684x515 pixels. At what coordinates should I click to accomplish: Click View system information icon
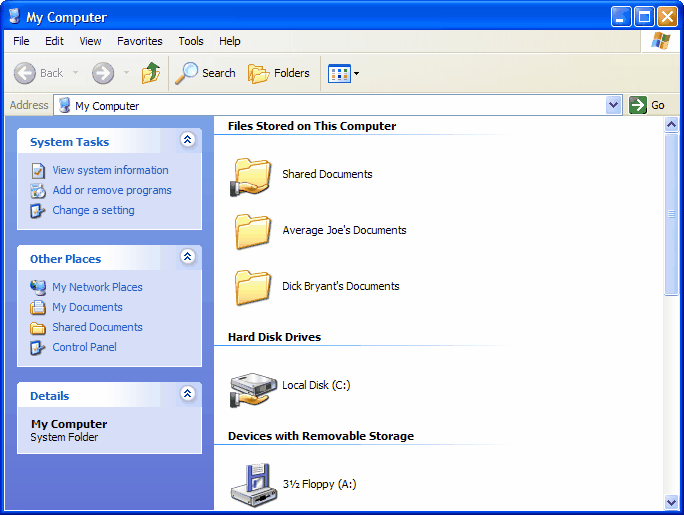tap(38, 171)
